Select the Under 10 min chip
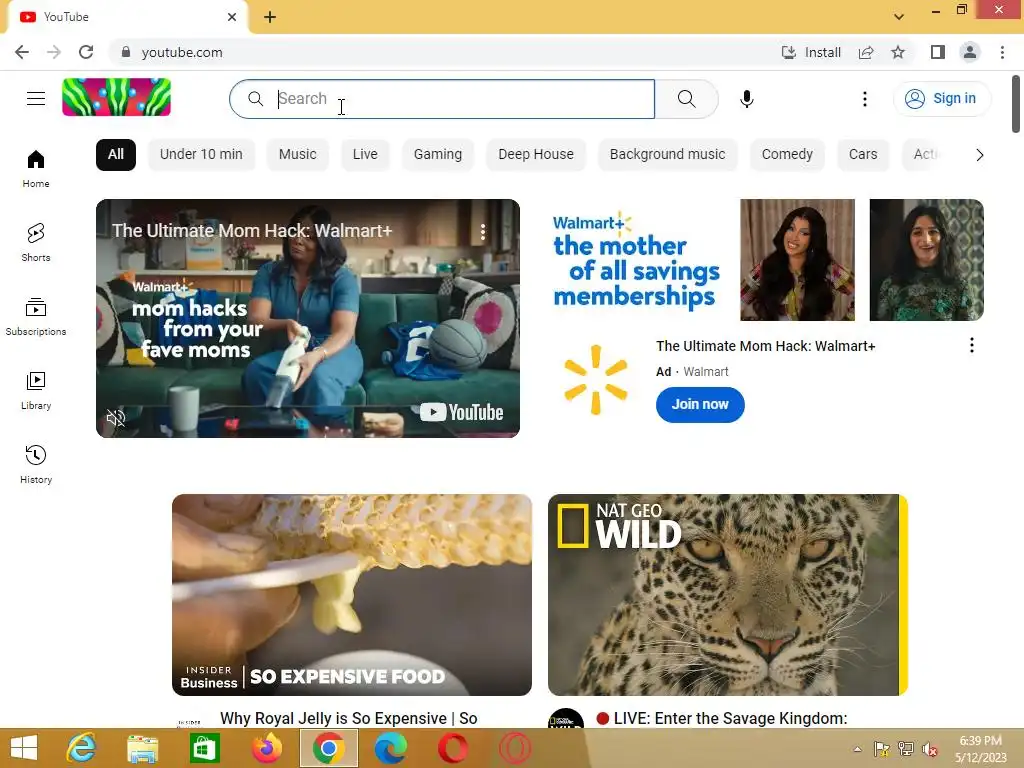This screenshot has width=1024, height=768. click(x=201, y=155)
